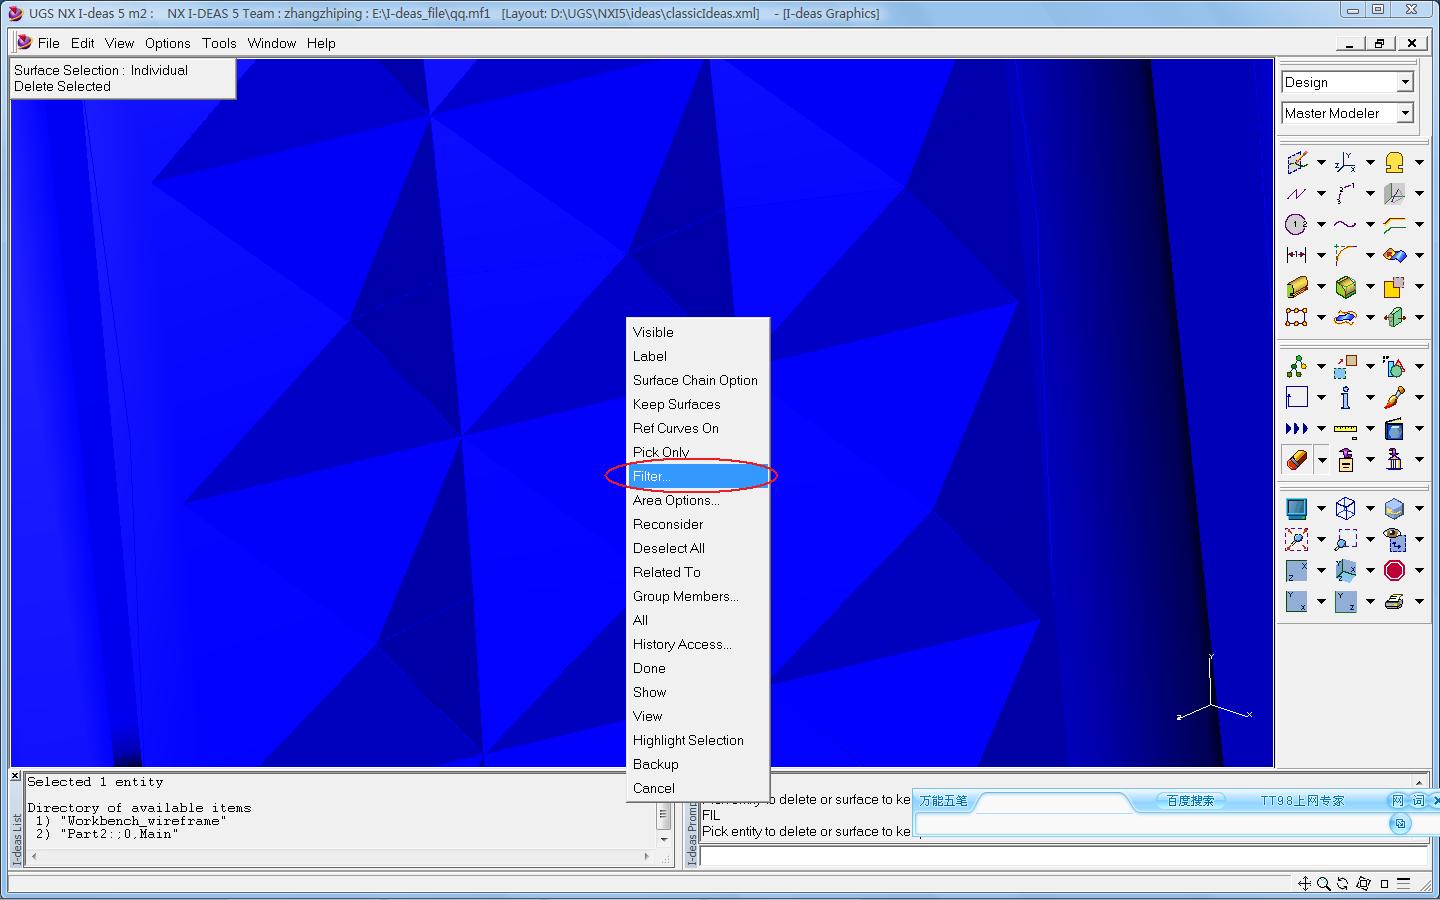Choose Area Options... in popup menu

point(698,500)
